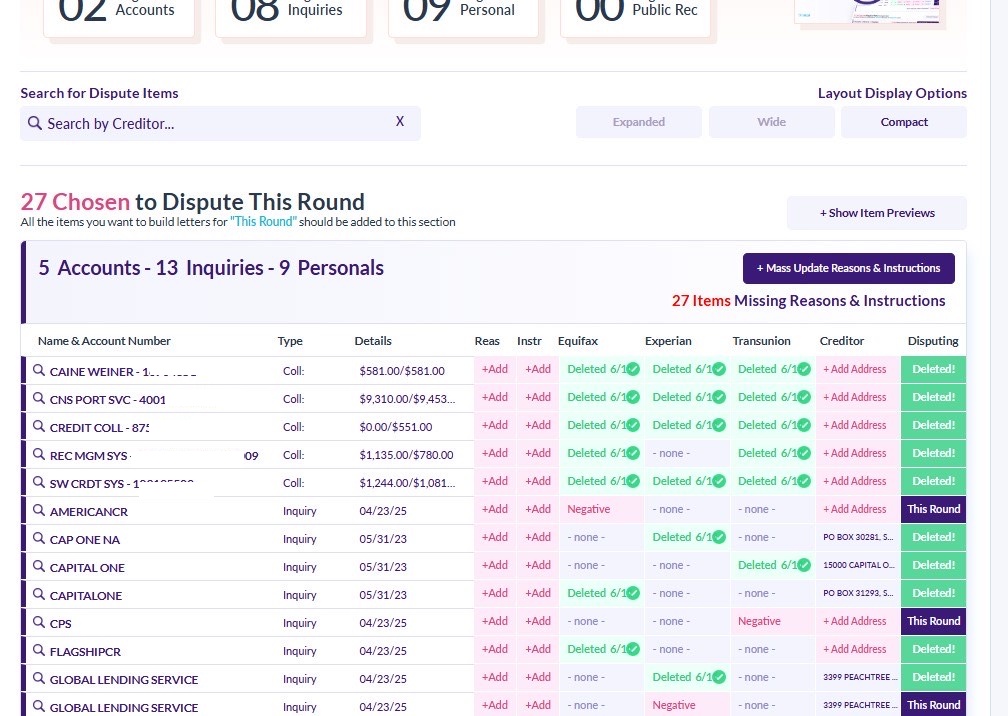
Task: Switch layout display to Compact
Action: pos(903,121)
